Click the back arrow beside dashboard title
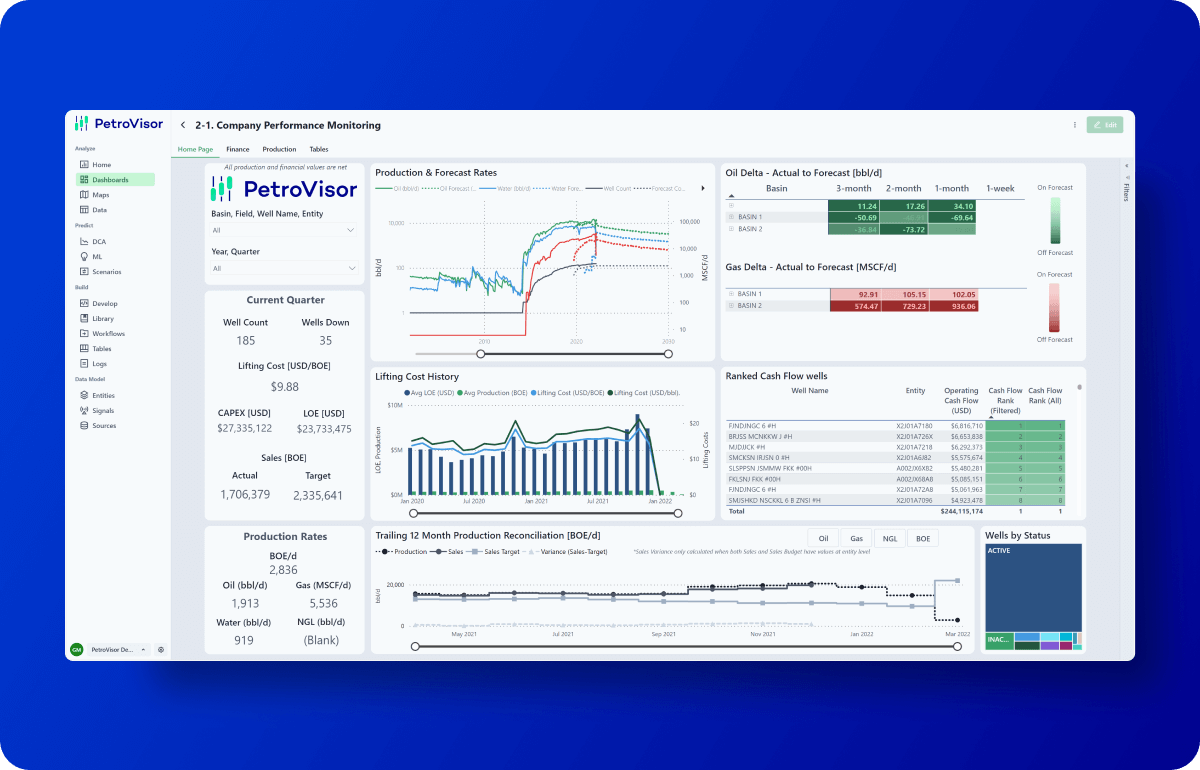This screenshot has width=1200, height=770. (183, 125)
